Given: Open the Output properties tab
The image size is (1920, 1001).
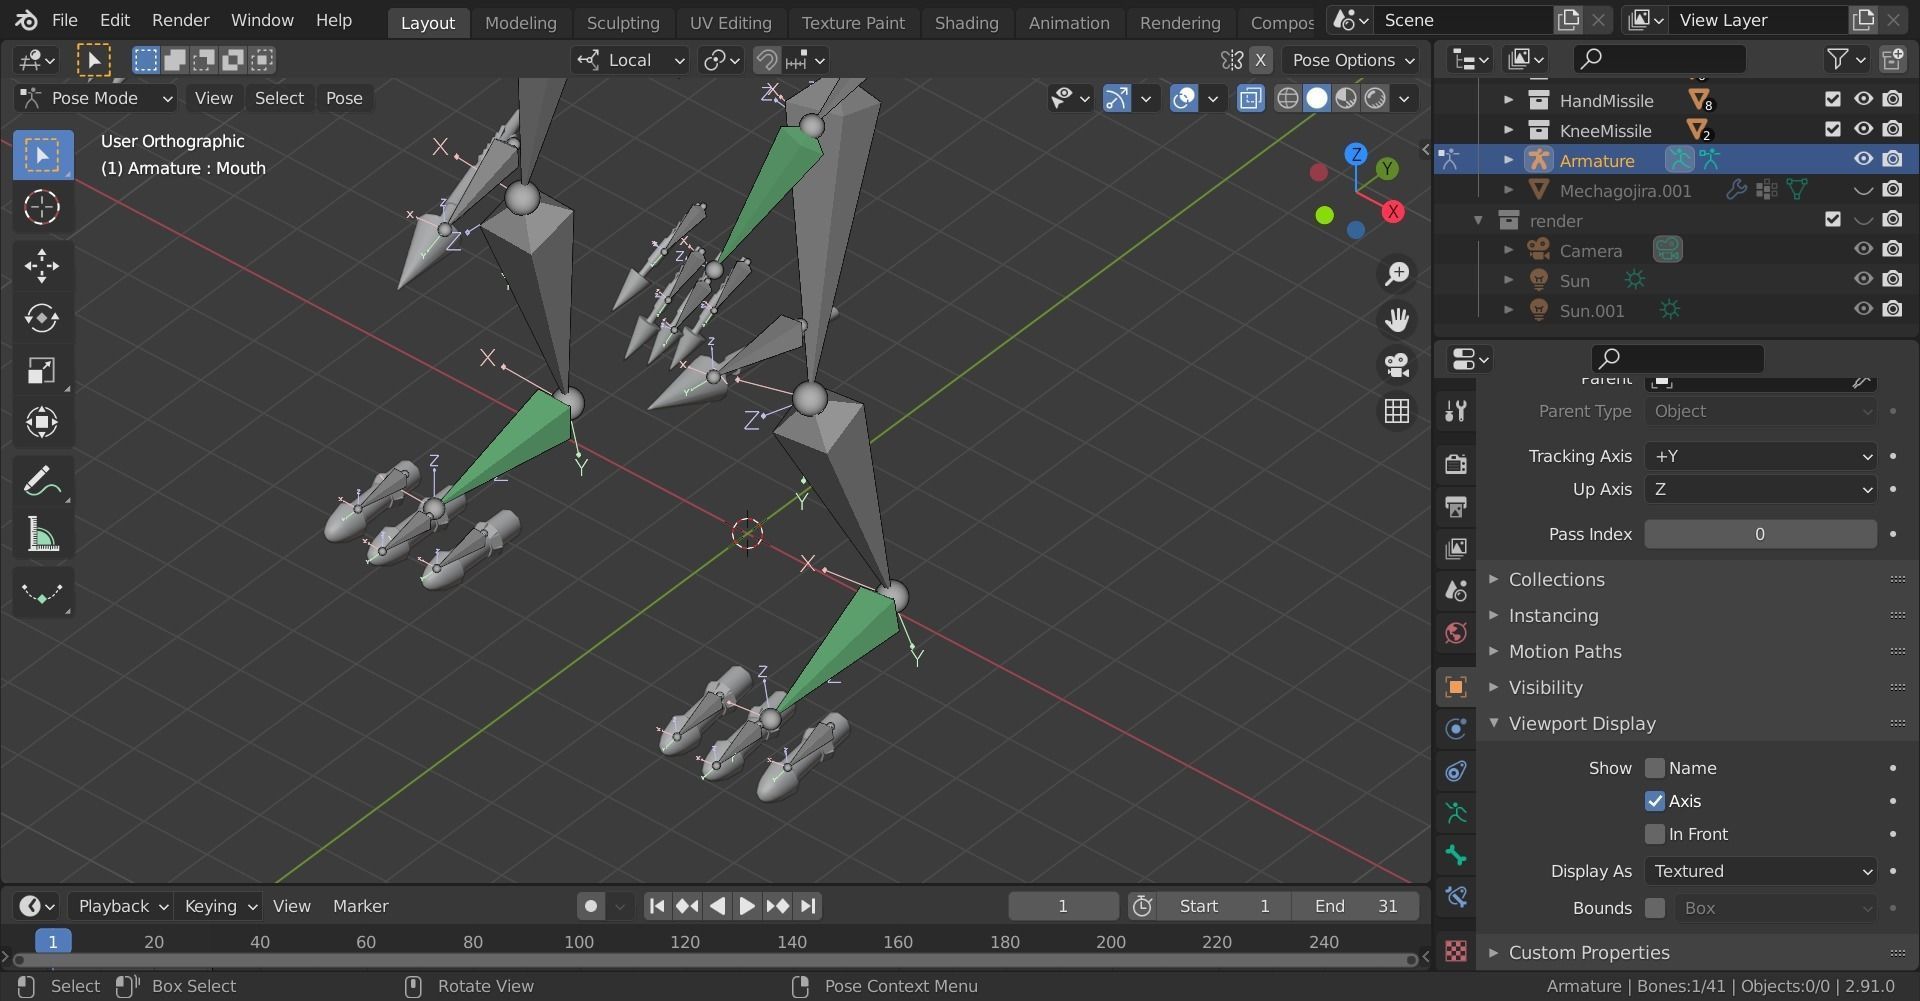Looking at the screenshot, I should (1456, 506).
